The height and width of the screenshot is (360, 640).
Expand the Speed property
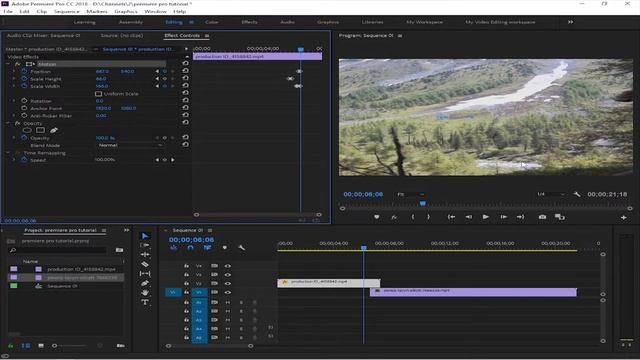pos(13,160)
